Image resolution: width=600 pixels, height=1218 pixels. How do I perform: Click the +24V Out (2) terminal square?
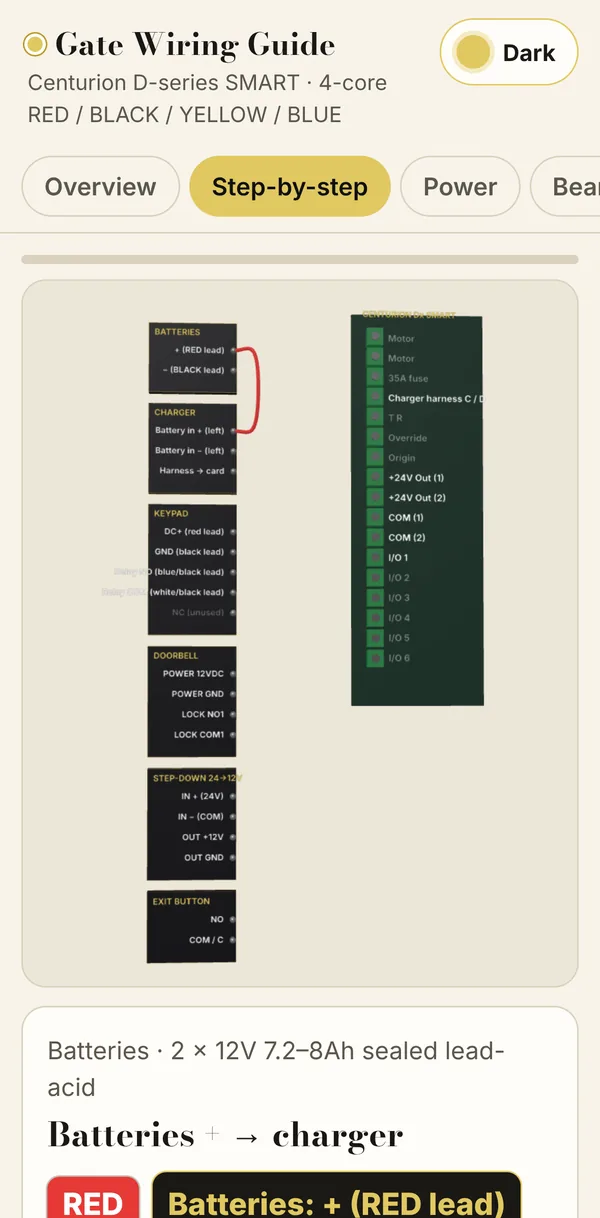pos(375,498)
